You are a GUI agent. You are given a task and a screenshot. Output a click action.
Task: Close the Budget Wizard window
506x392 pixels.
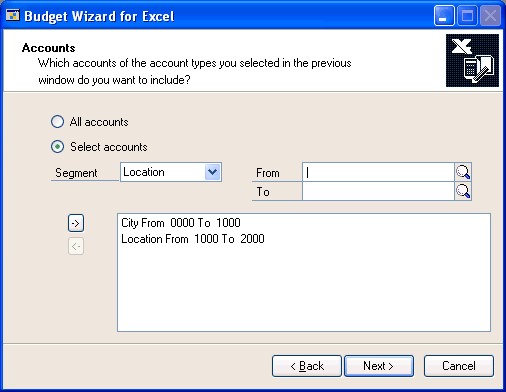pos(490,15)
